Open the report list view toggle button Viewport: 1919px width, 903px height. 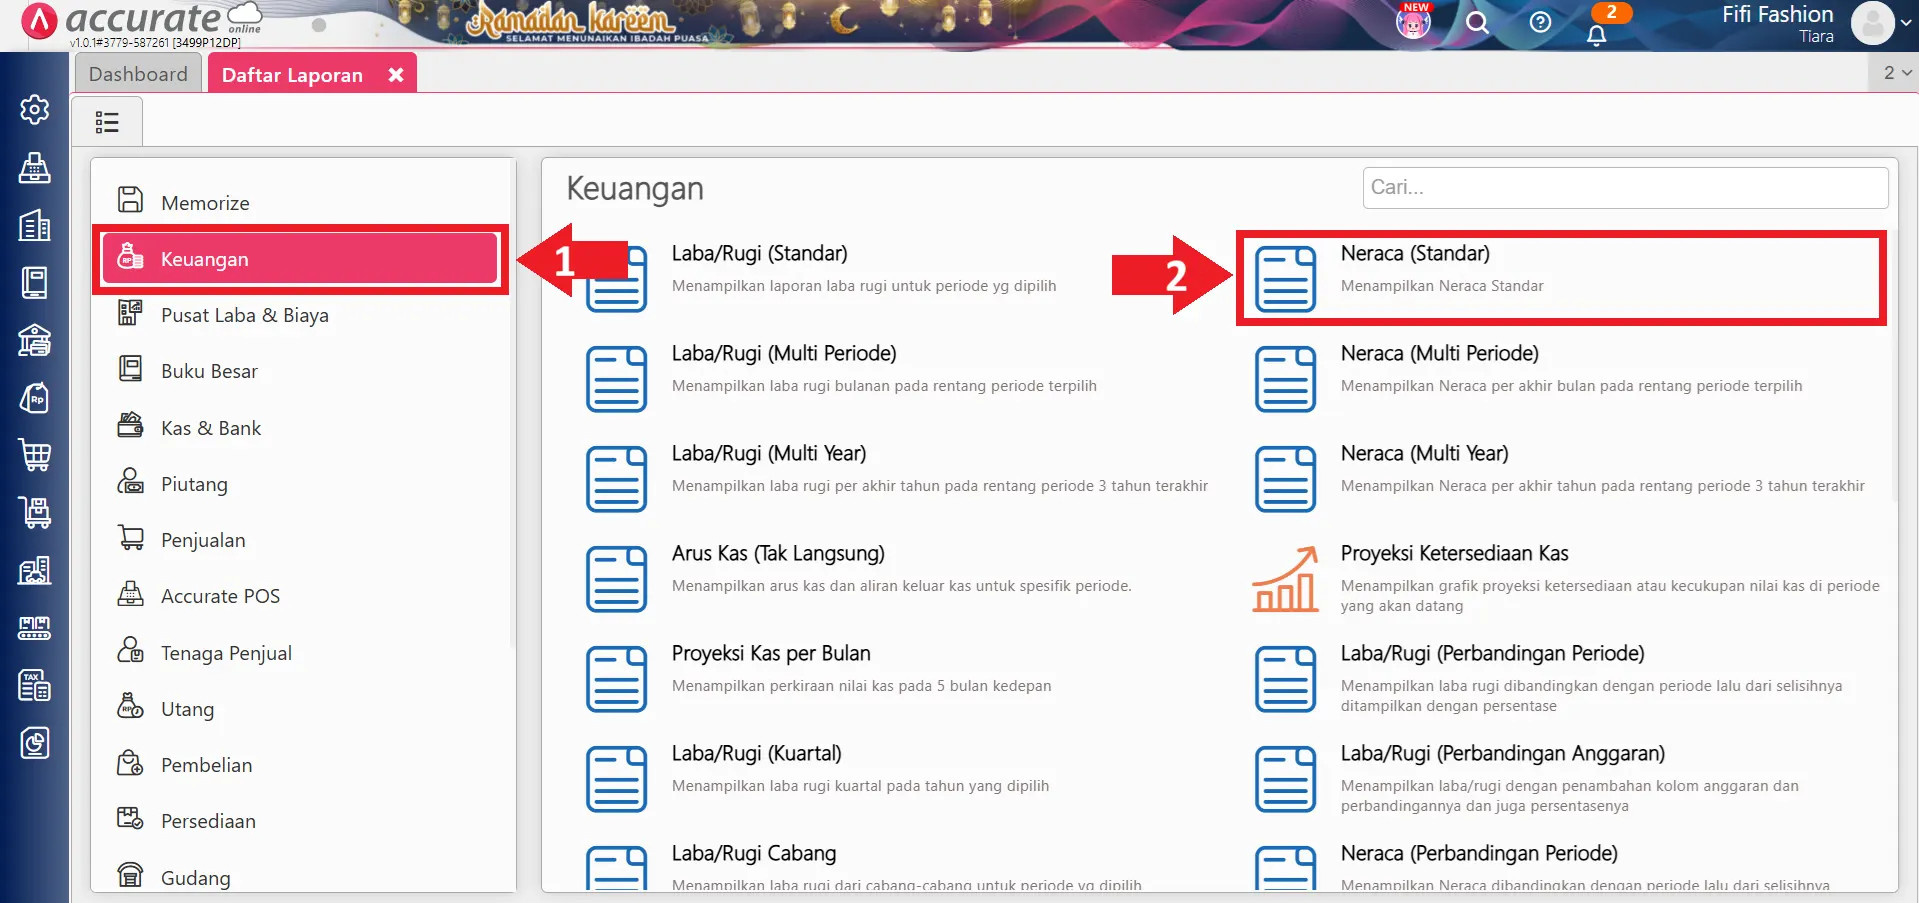click(107, 121)
